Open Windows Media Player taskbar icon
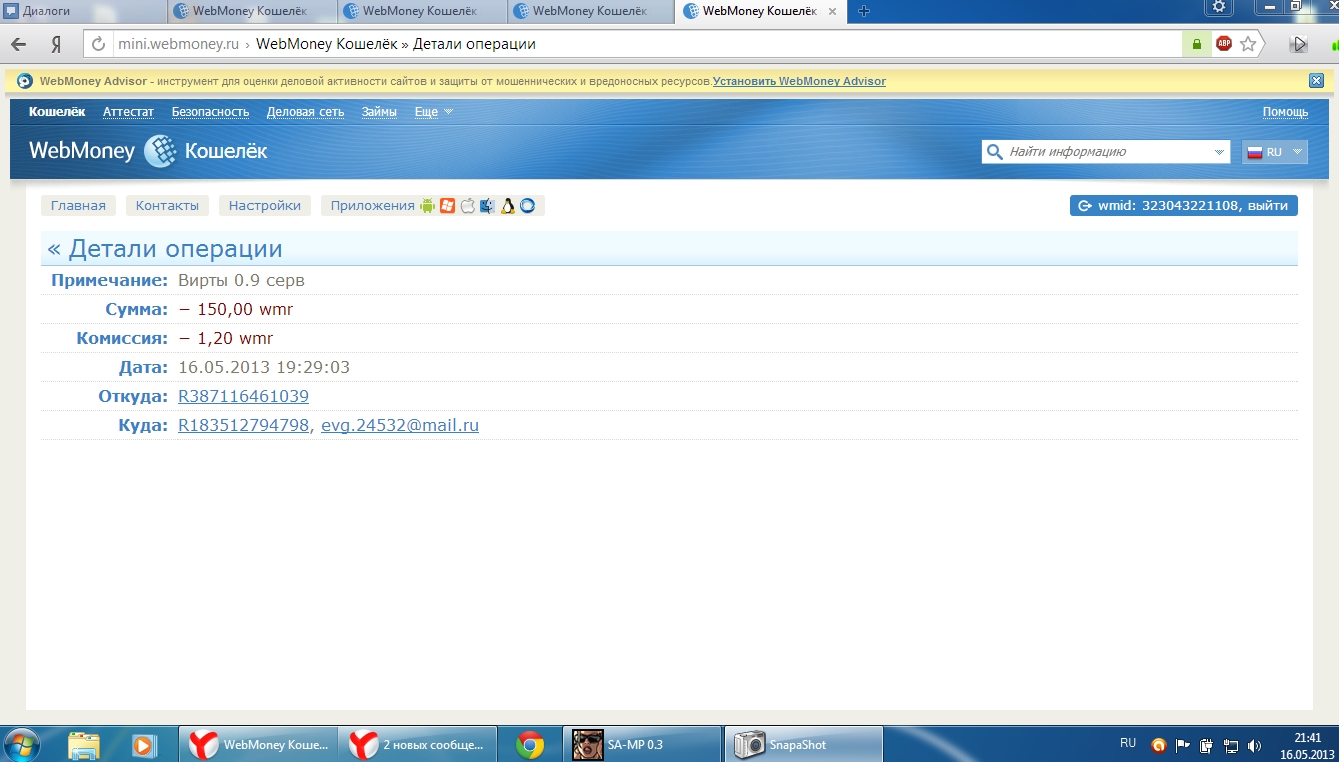This screenshot has width=1339, height=762. [x=143, y=745]
